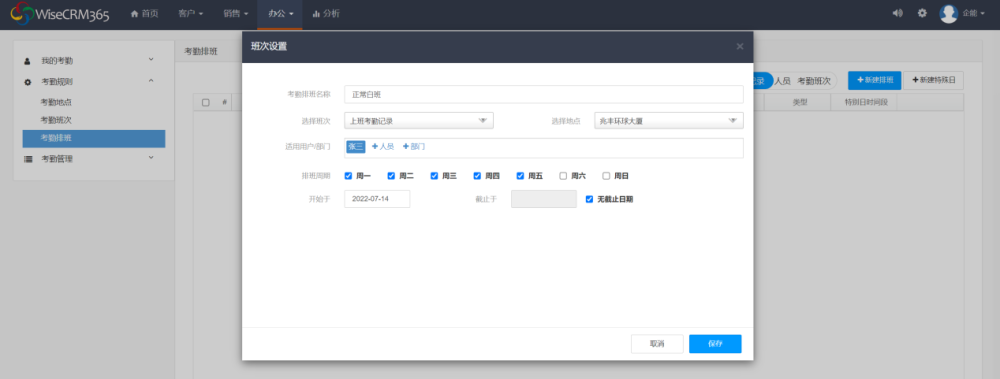Open the settings gear icon
The image size is (1000, 379).
tap(922, 13)
